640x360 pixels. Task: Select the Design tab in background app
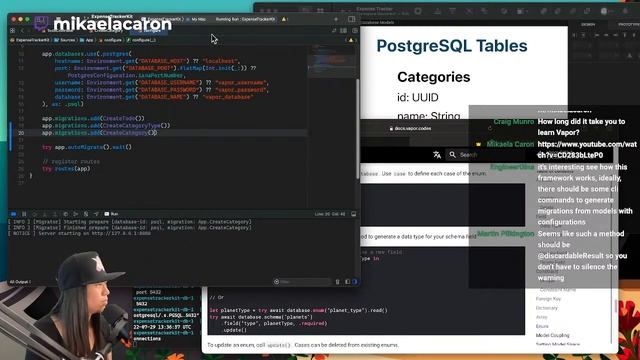pyautogui.click(x=588, y=24)
